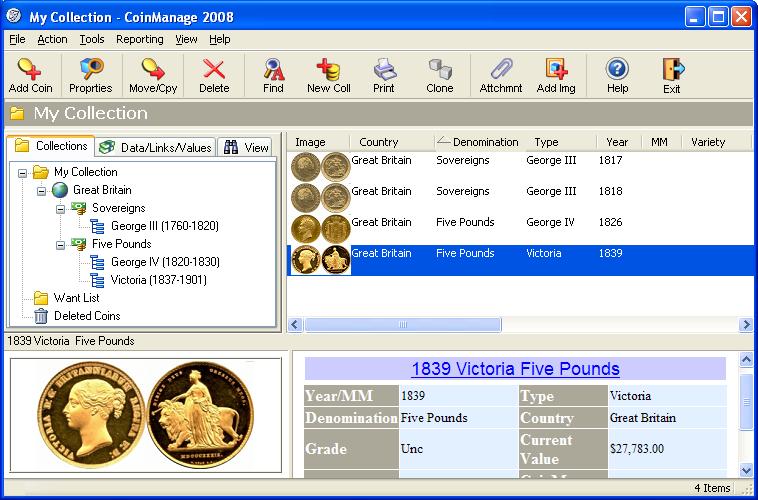Sort list by Year column header
The image size is (758, 500).
tap(618, 142)
